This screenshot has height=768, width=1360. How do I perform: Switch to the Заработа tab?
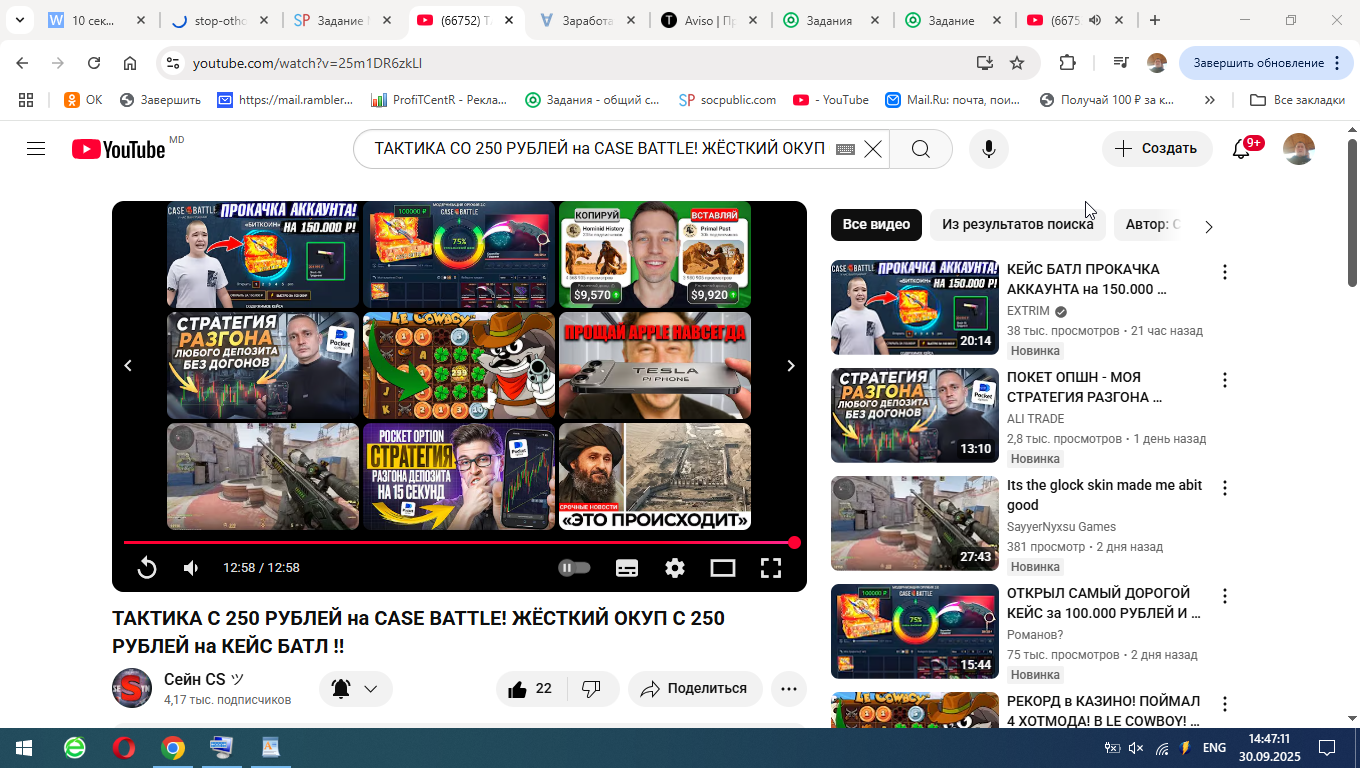(x=585, y=20)
